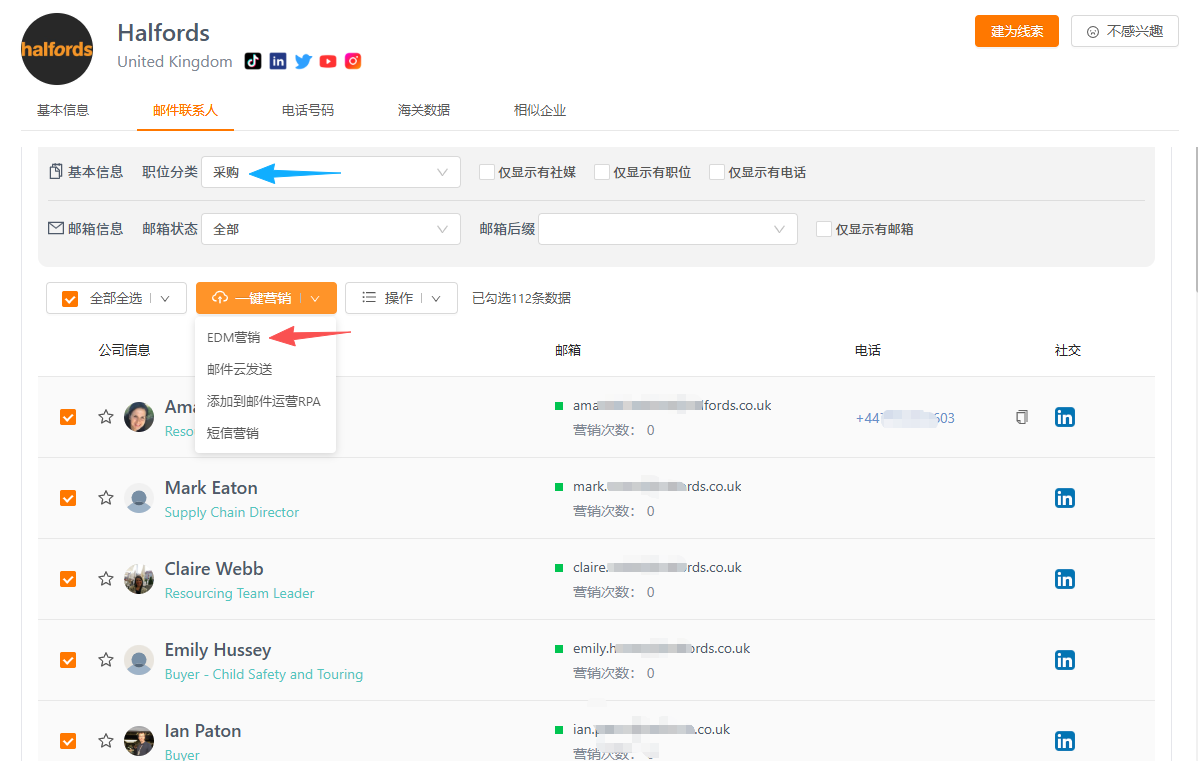Image resolution: width=1198 pixels, height=761 pixels.
Task: Expand the 全部全选 dropdown arrow
Action: pyautogui.click(x=165, y=299)
